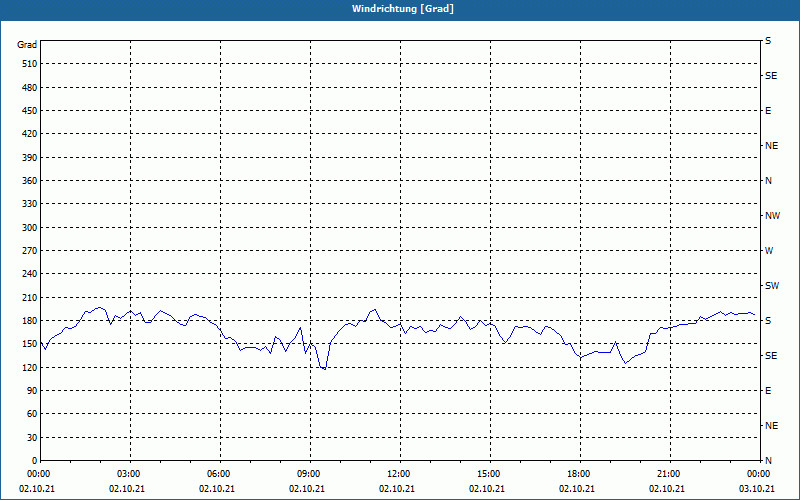The height and width of the screenshot is (500, 800).
Task: Select the 03.10.21 date label
Action: pyautogui.click(x=757, y=489)
